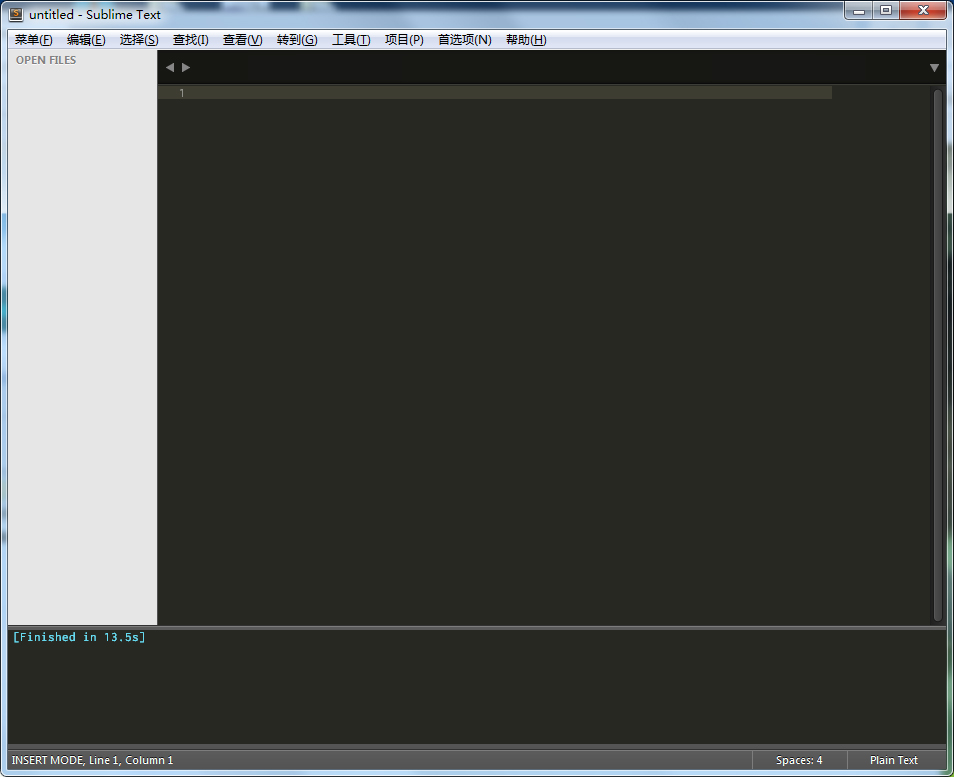Open the 工具(T) menu
Viewport: 954px width, 777px height.
click(351, 40)
